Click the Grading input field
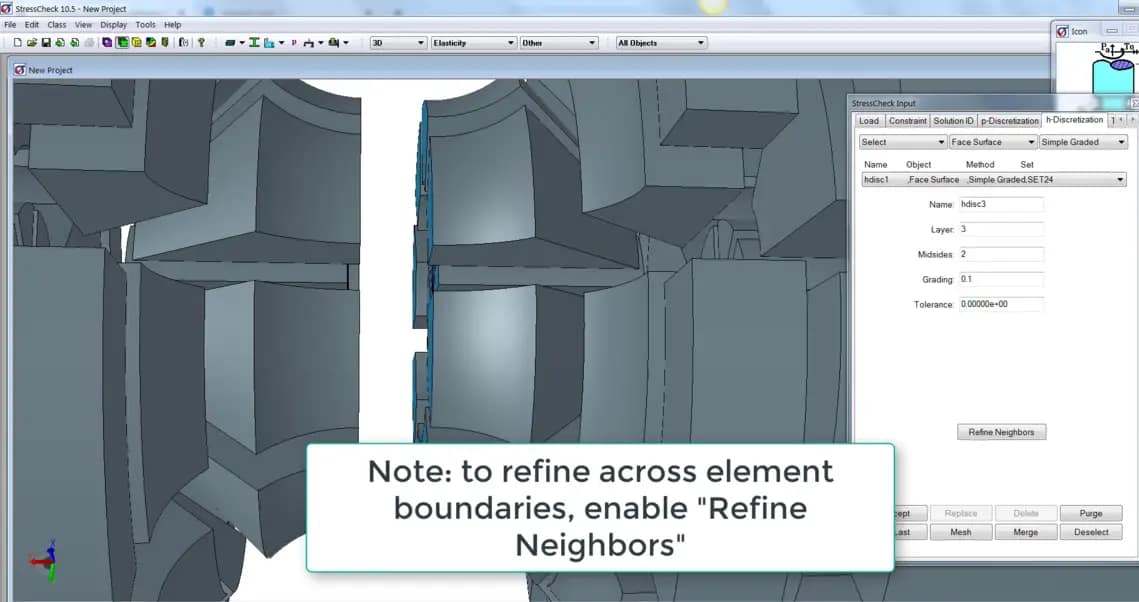1139x602 pixels. tap(1000, 279)
